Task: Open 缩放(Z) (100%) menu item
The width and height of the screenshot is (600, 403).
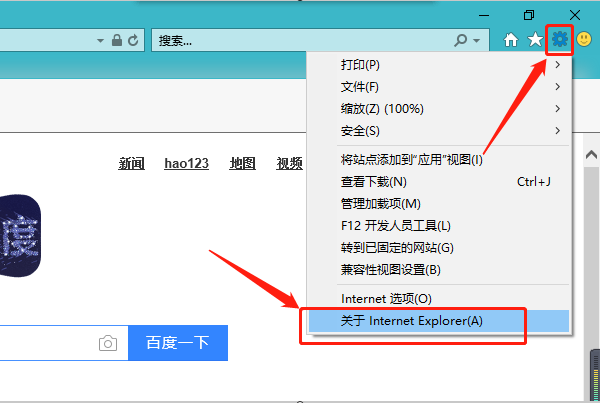Action: tap(439, 109)
